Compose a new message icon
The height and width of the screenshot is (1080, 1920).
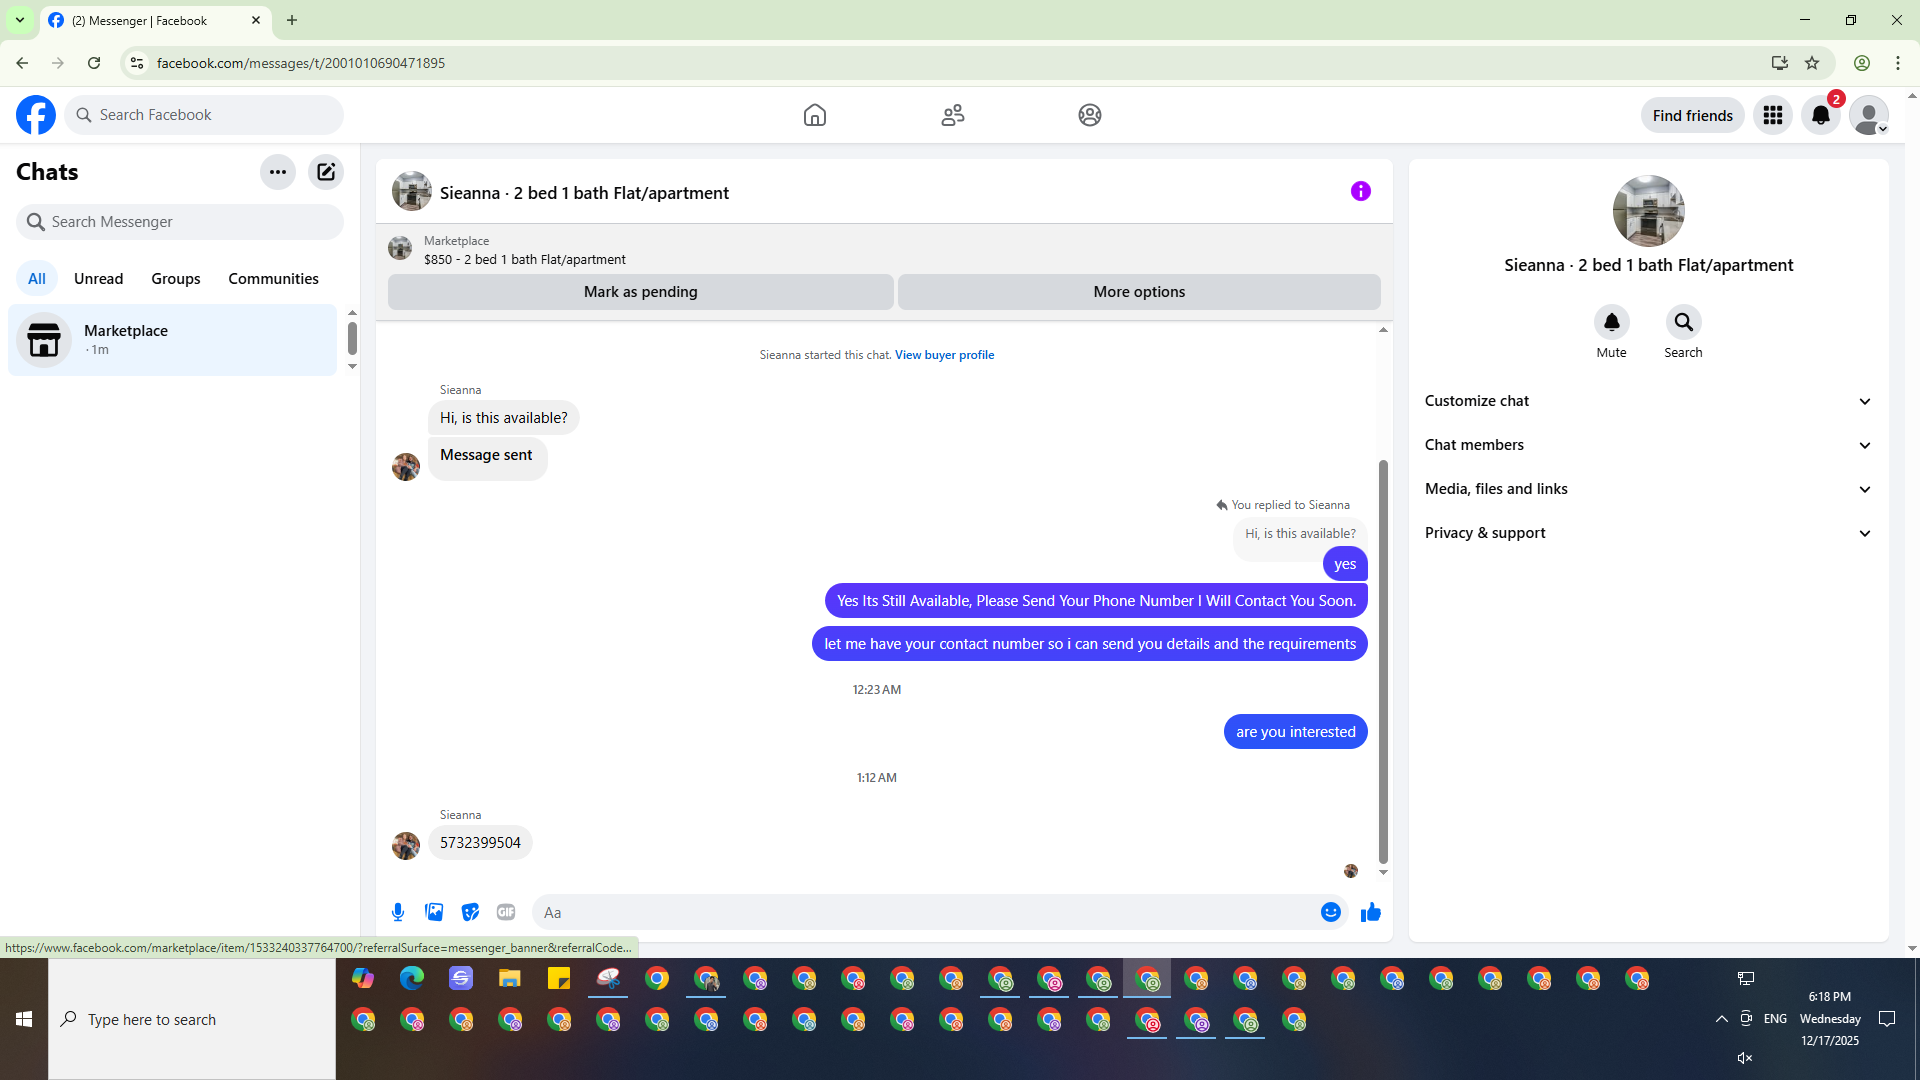[x=326, y=172]
